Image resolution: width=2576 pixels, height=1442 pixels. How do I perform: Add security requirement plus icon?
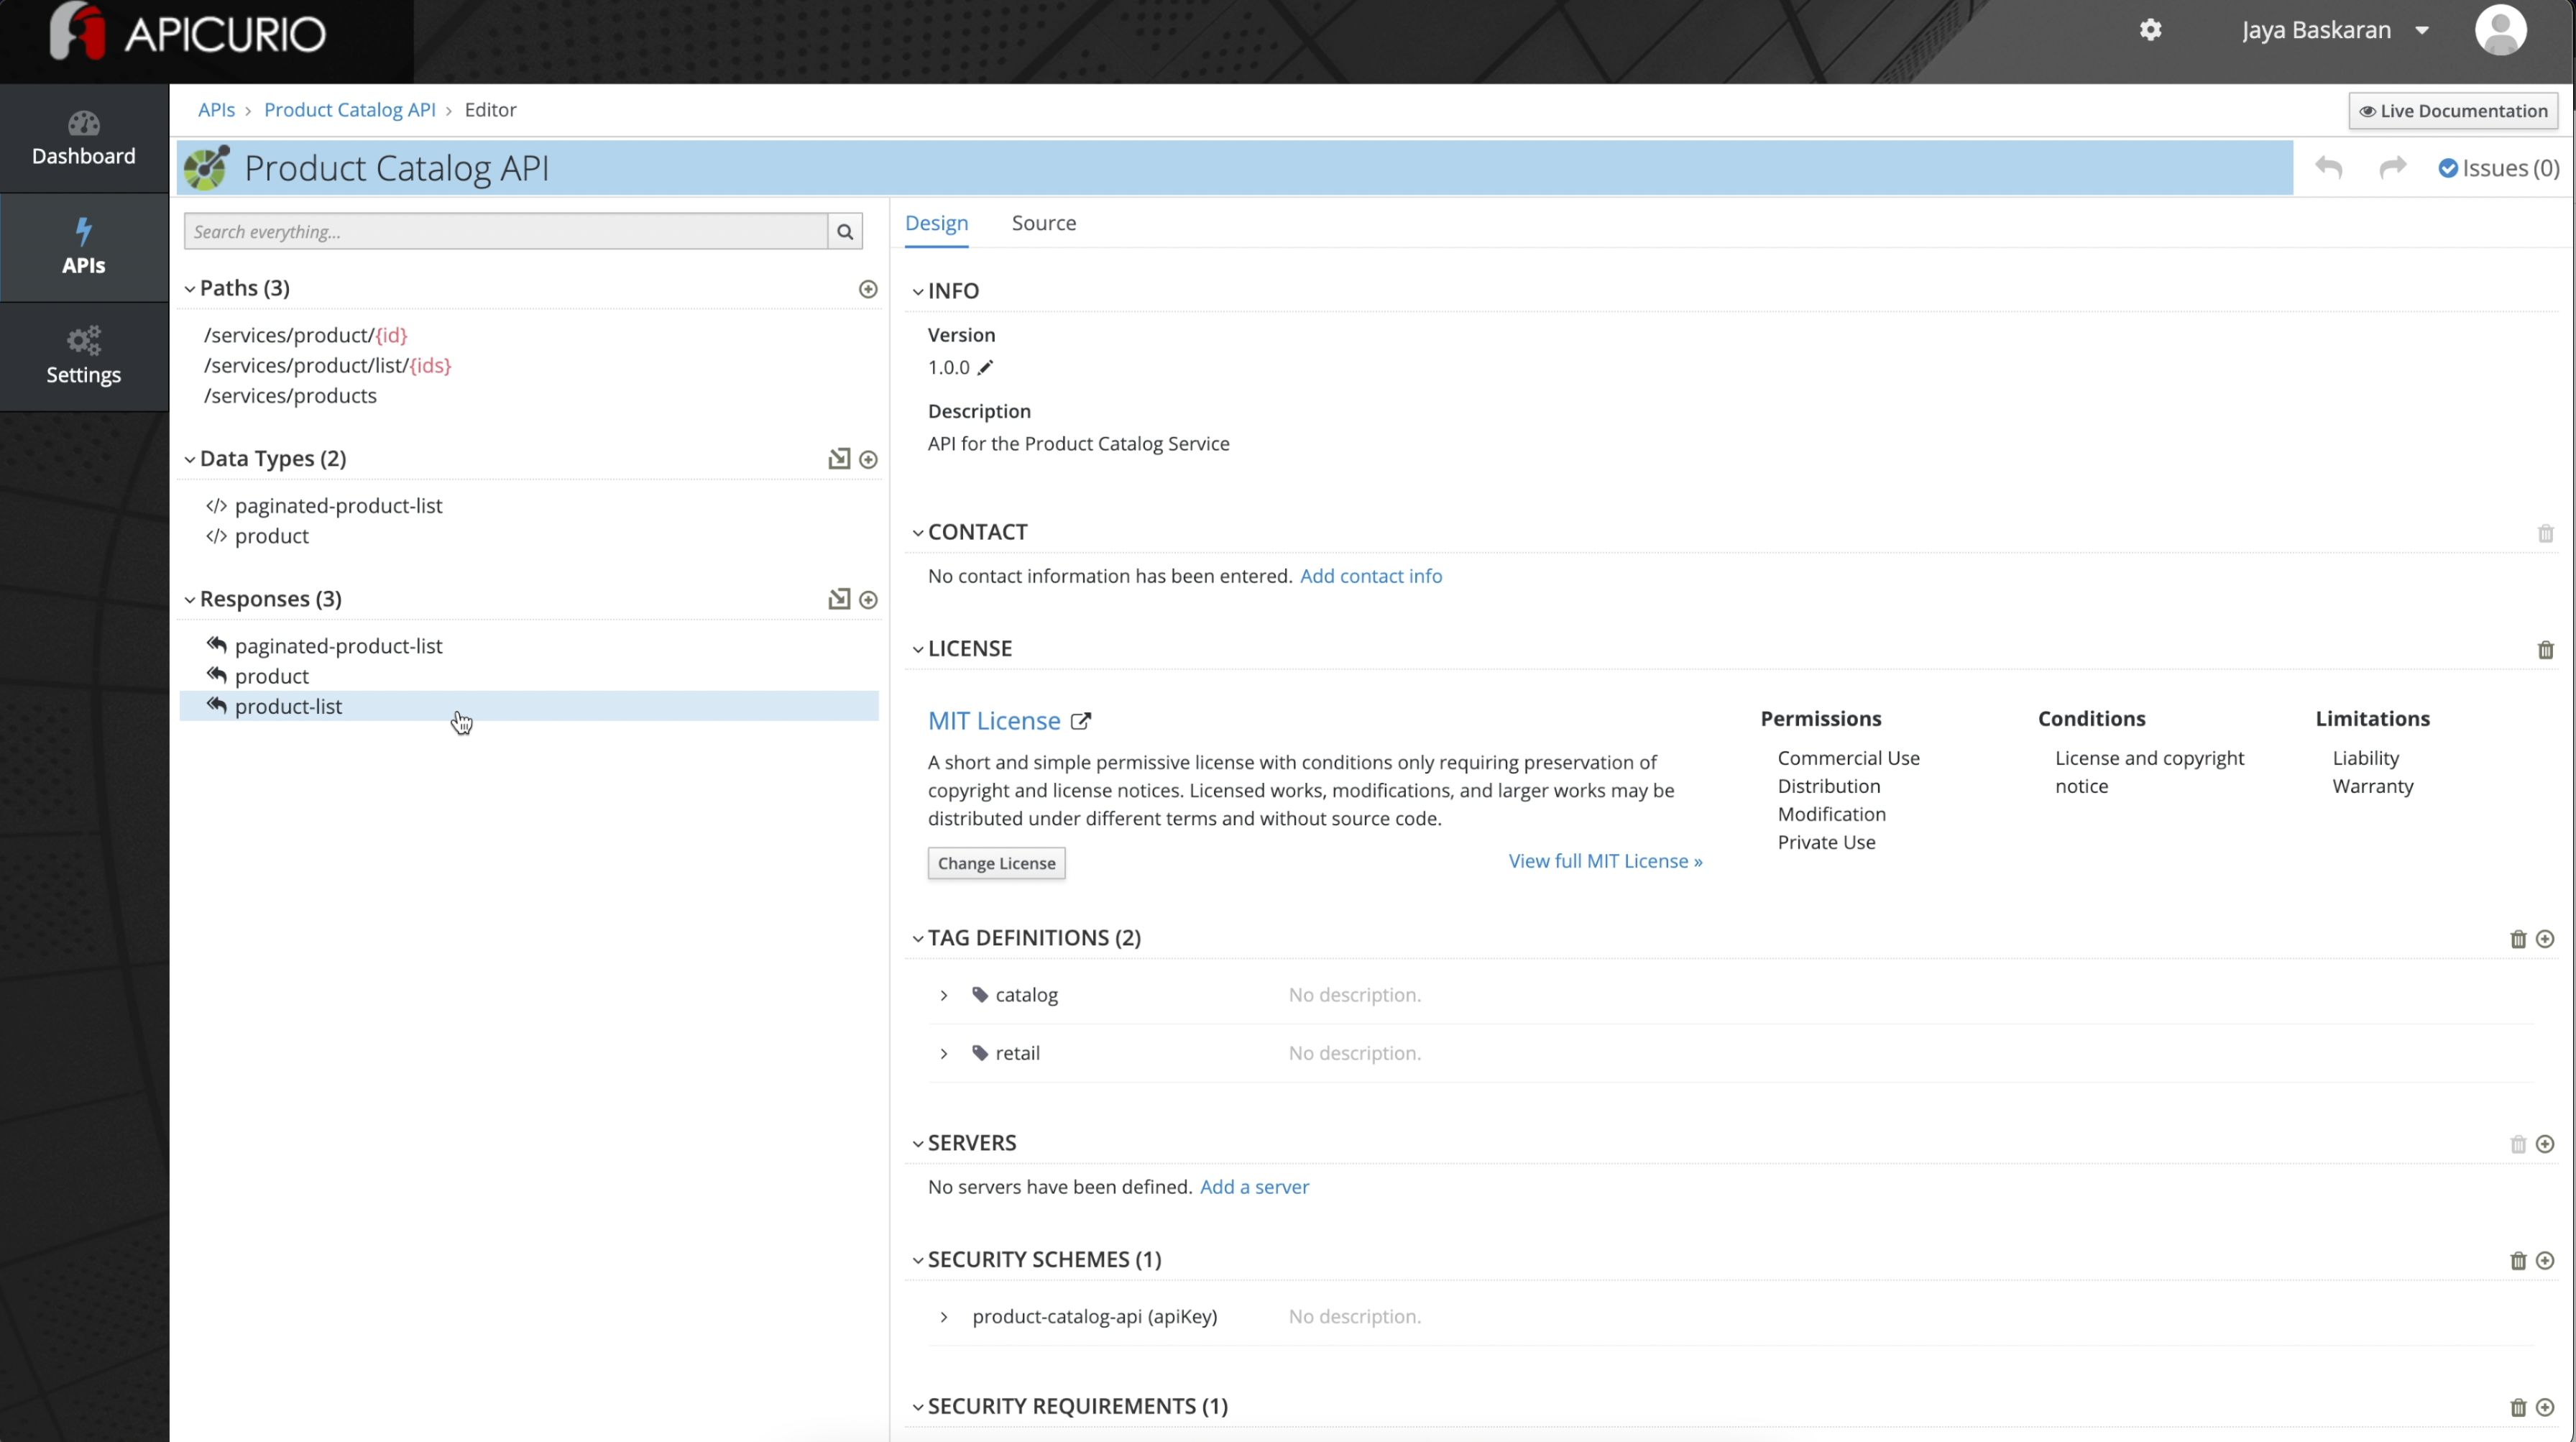click(2545, 1408)
